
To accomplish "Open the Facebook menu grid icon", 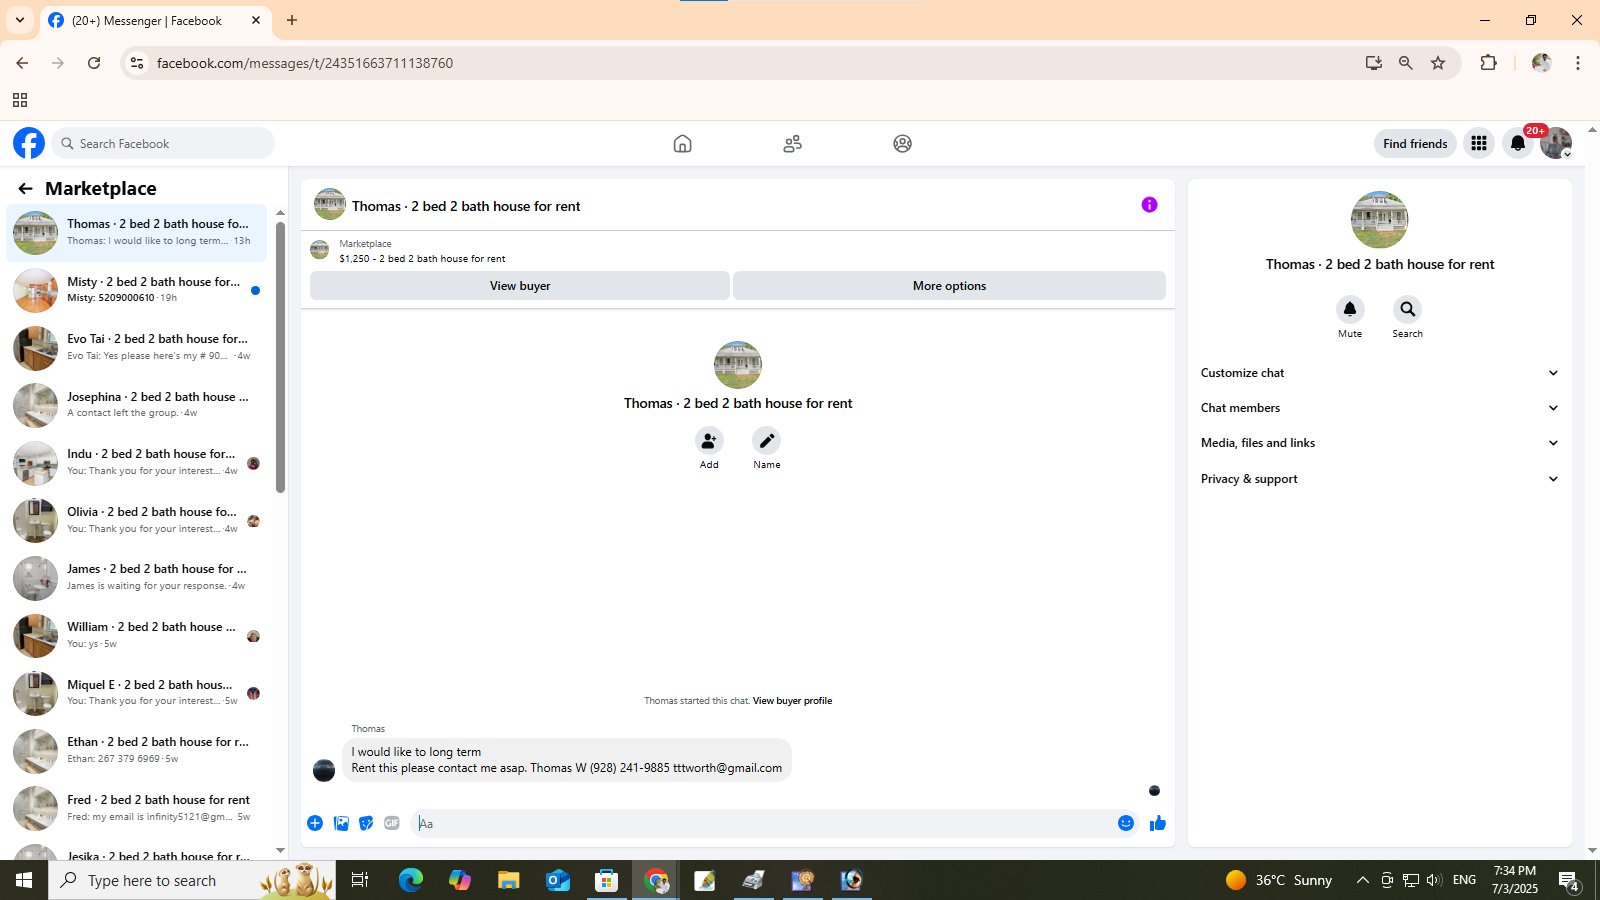I will [x=1479, y=143].
